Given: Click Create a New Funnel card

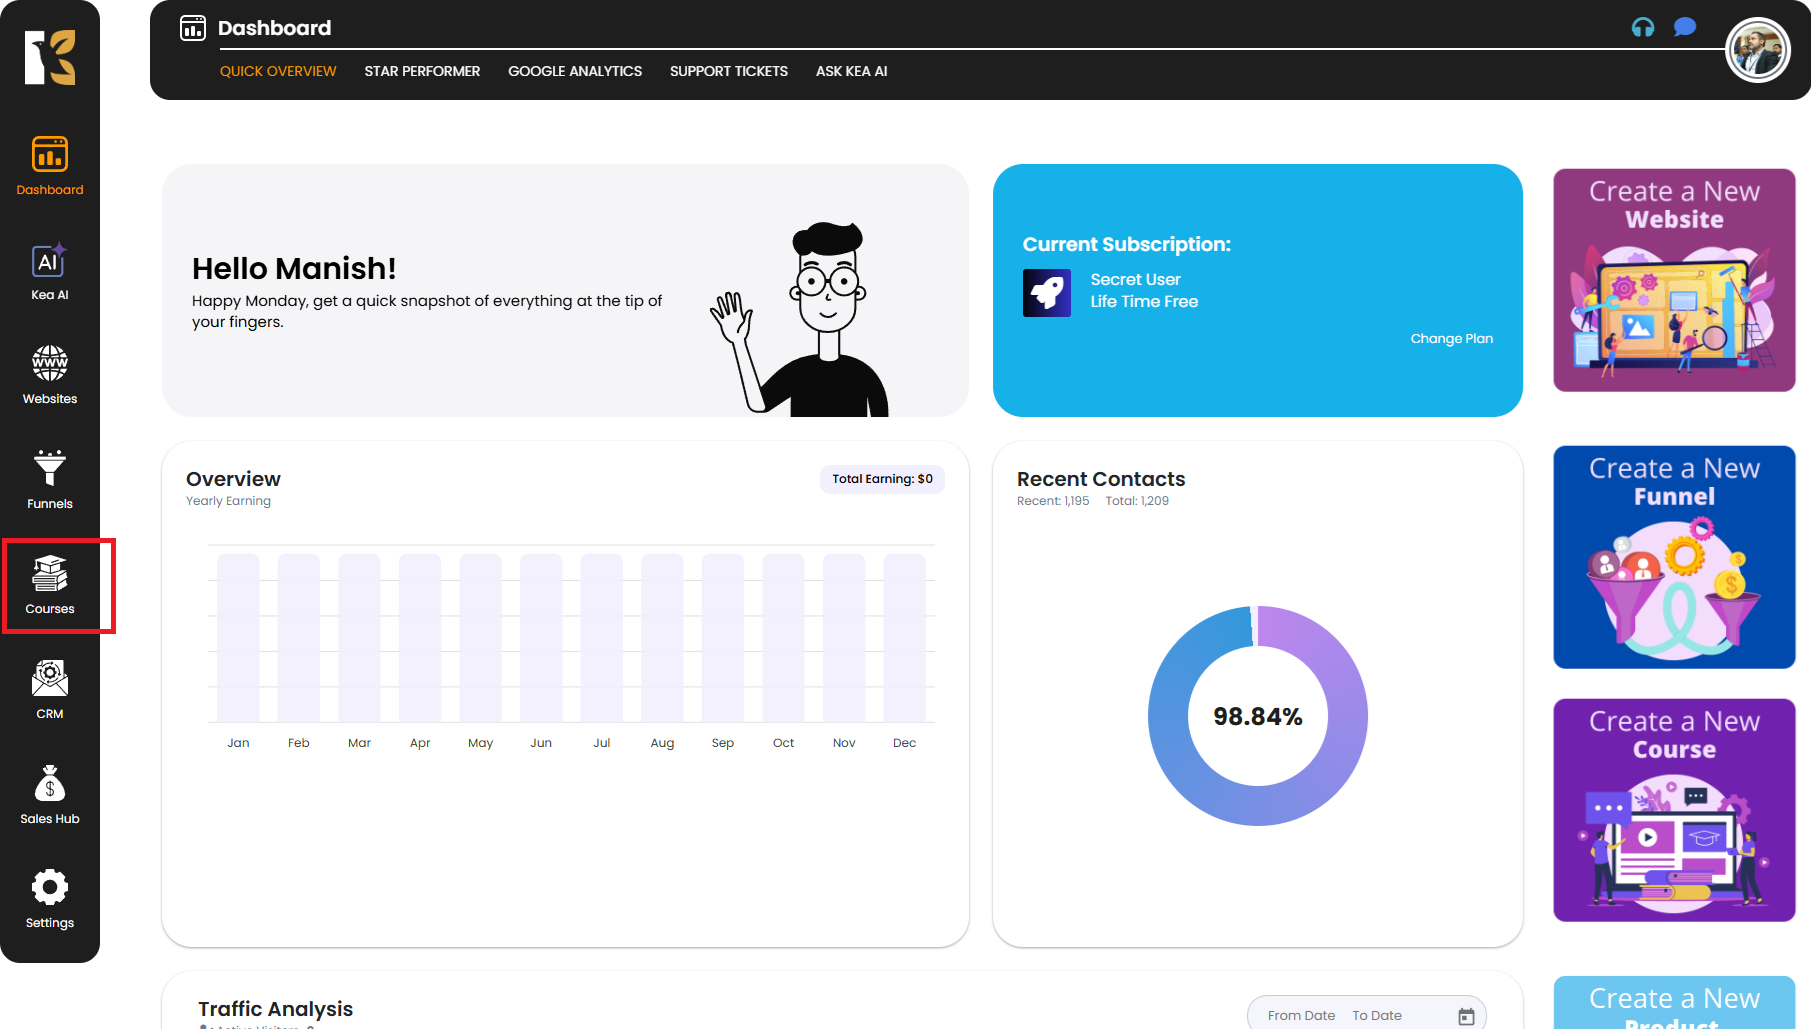Looking at the screenshot, I should (1674, 557).
